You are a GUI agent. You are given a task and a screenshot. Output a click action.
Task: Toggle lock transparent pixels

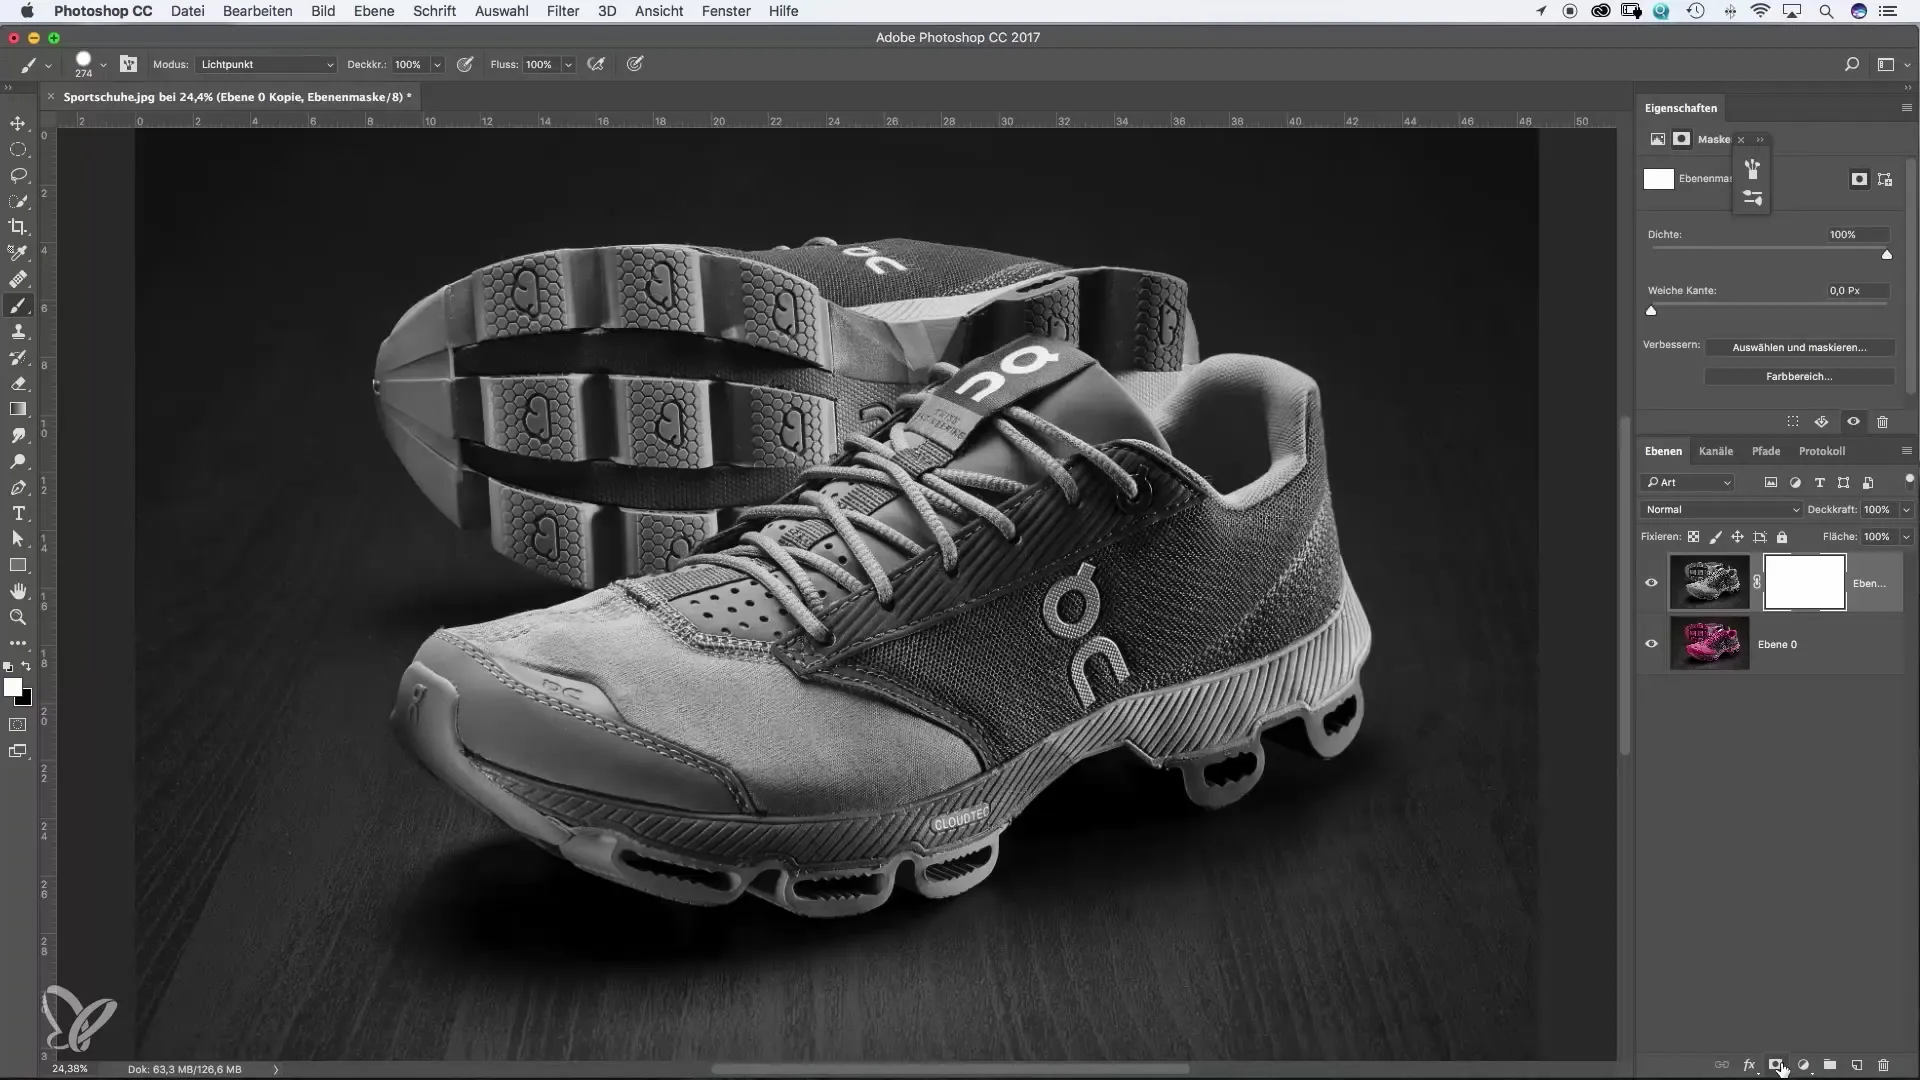[1693, 537]
